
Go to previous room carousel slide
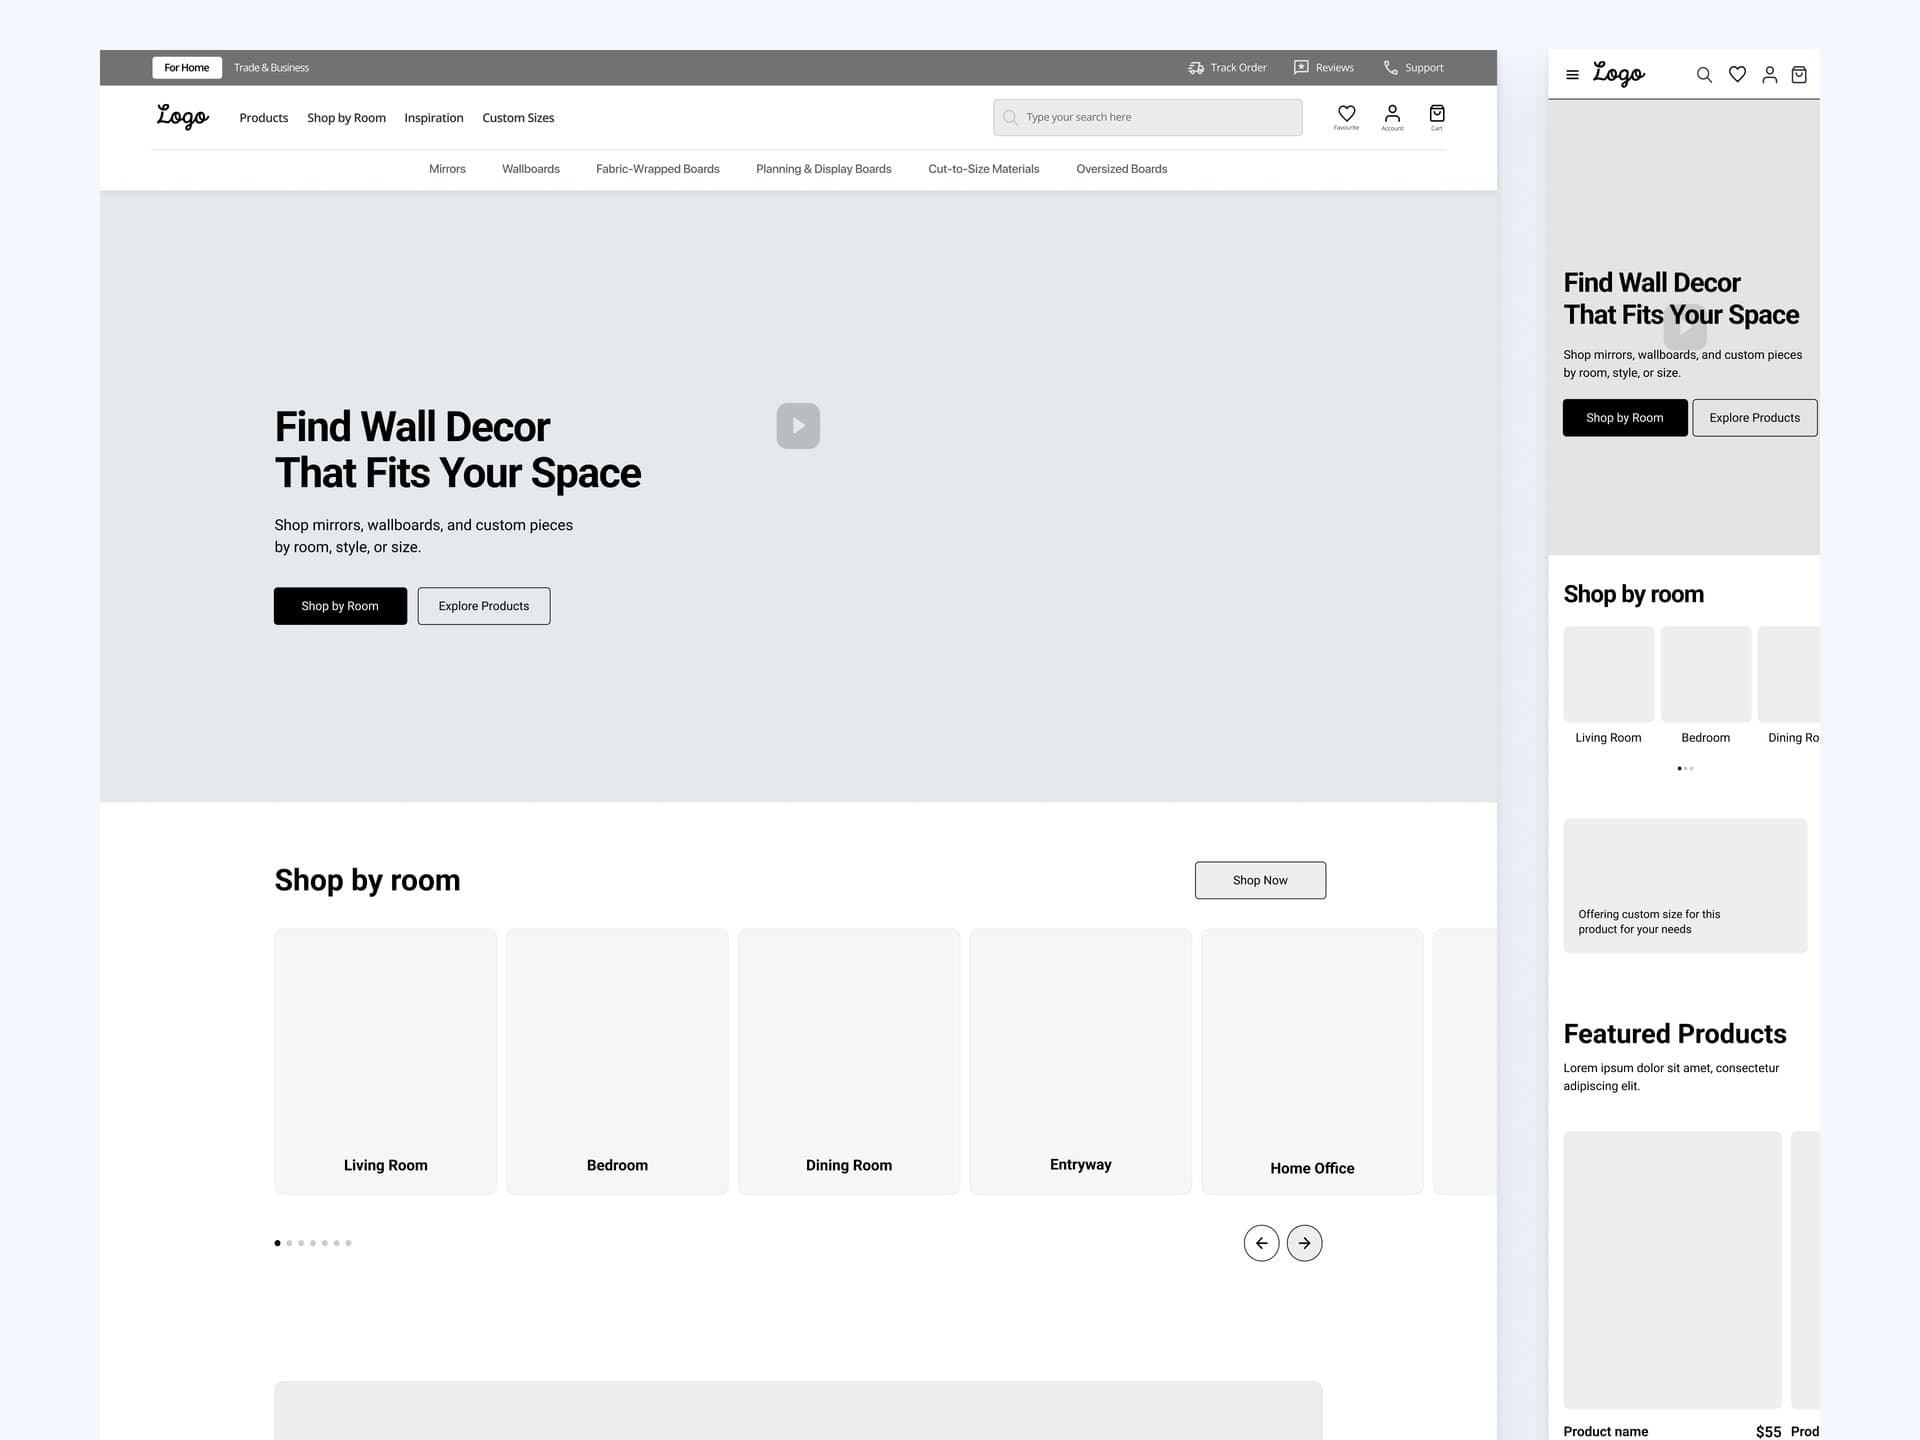tap(1261, 1243)
